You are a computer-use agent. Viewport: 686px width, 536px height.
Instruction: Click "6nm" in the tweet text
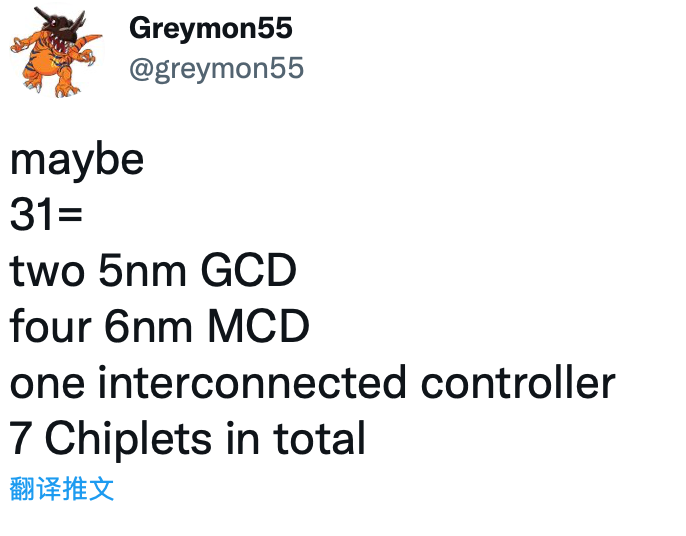tap(149, 326)
